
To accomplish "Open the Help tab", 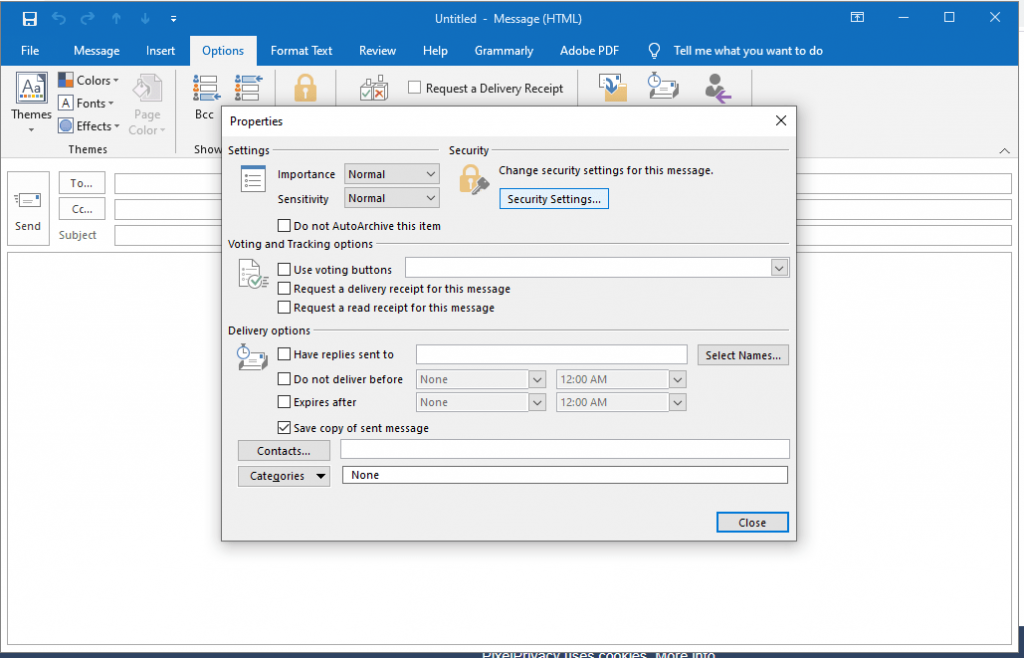I will [x=435, y=50].
